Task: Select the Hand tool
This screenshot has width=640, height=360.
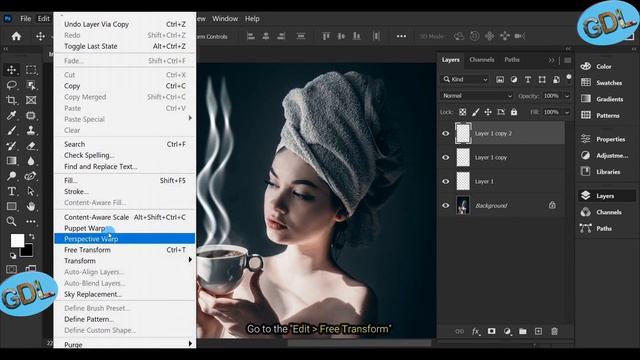Action: (x=31, y=206)
